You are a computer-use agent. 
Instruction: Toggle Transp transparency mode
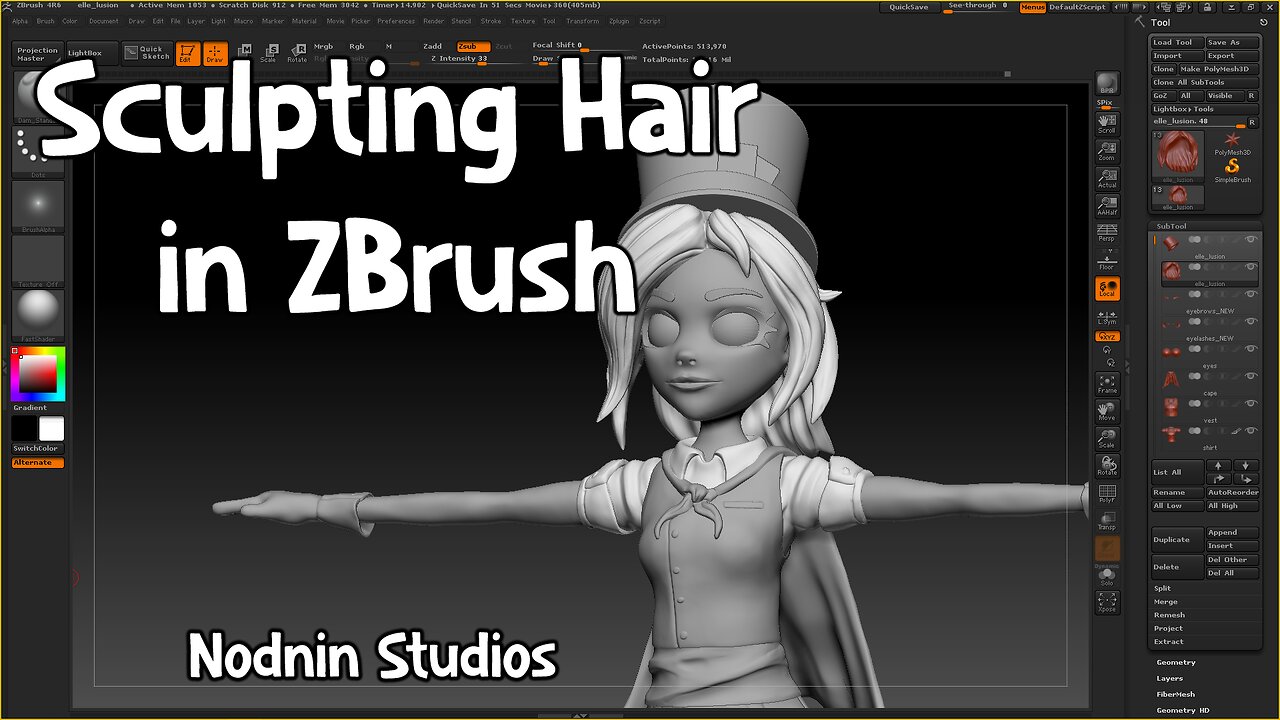1107,520
